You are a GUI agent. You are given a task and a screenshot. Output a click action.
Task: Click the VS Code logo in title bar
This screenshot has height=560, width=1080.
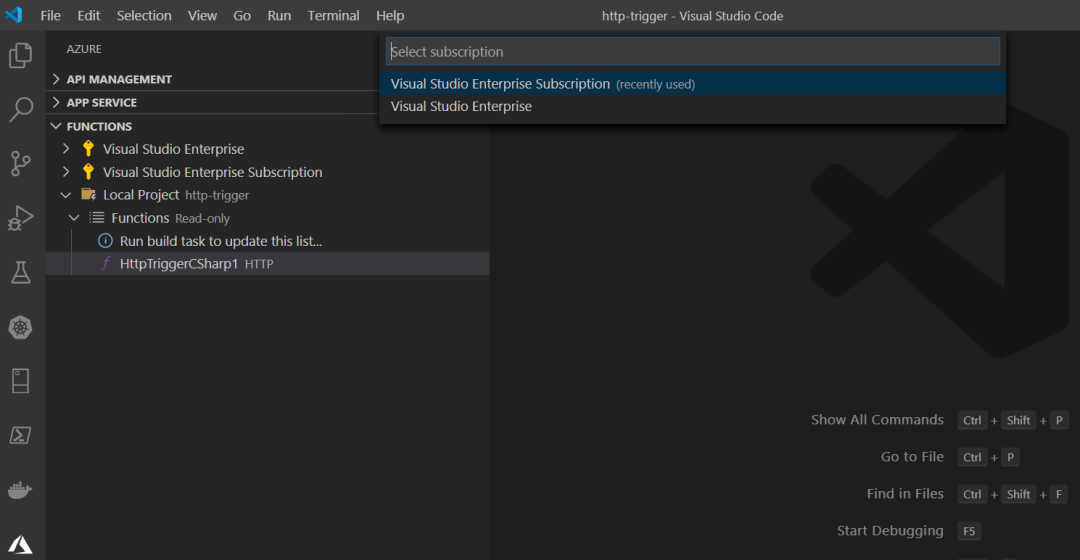(14, 15)
